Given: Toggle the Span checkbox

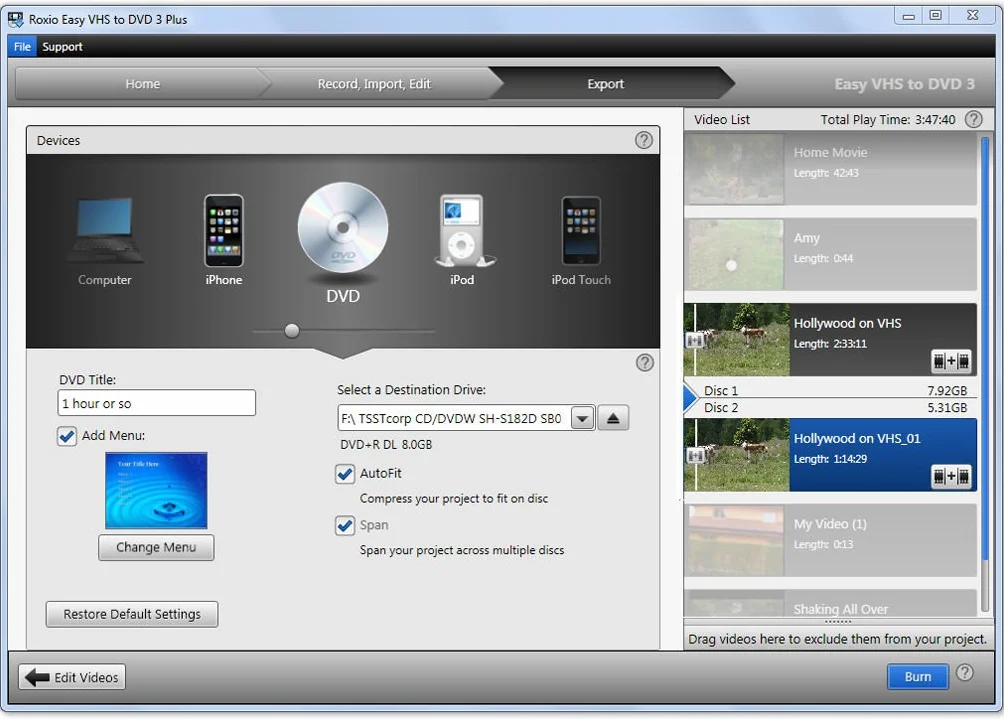Looking at the screenshot, I should (x=344, y=526).
